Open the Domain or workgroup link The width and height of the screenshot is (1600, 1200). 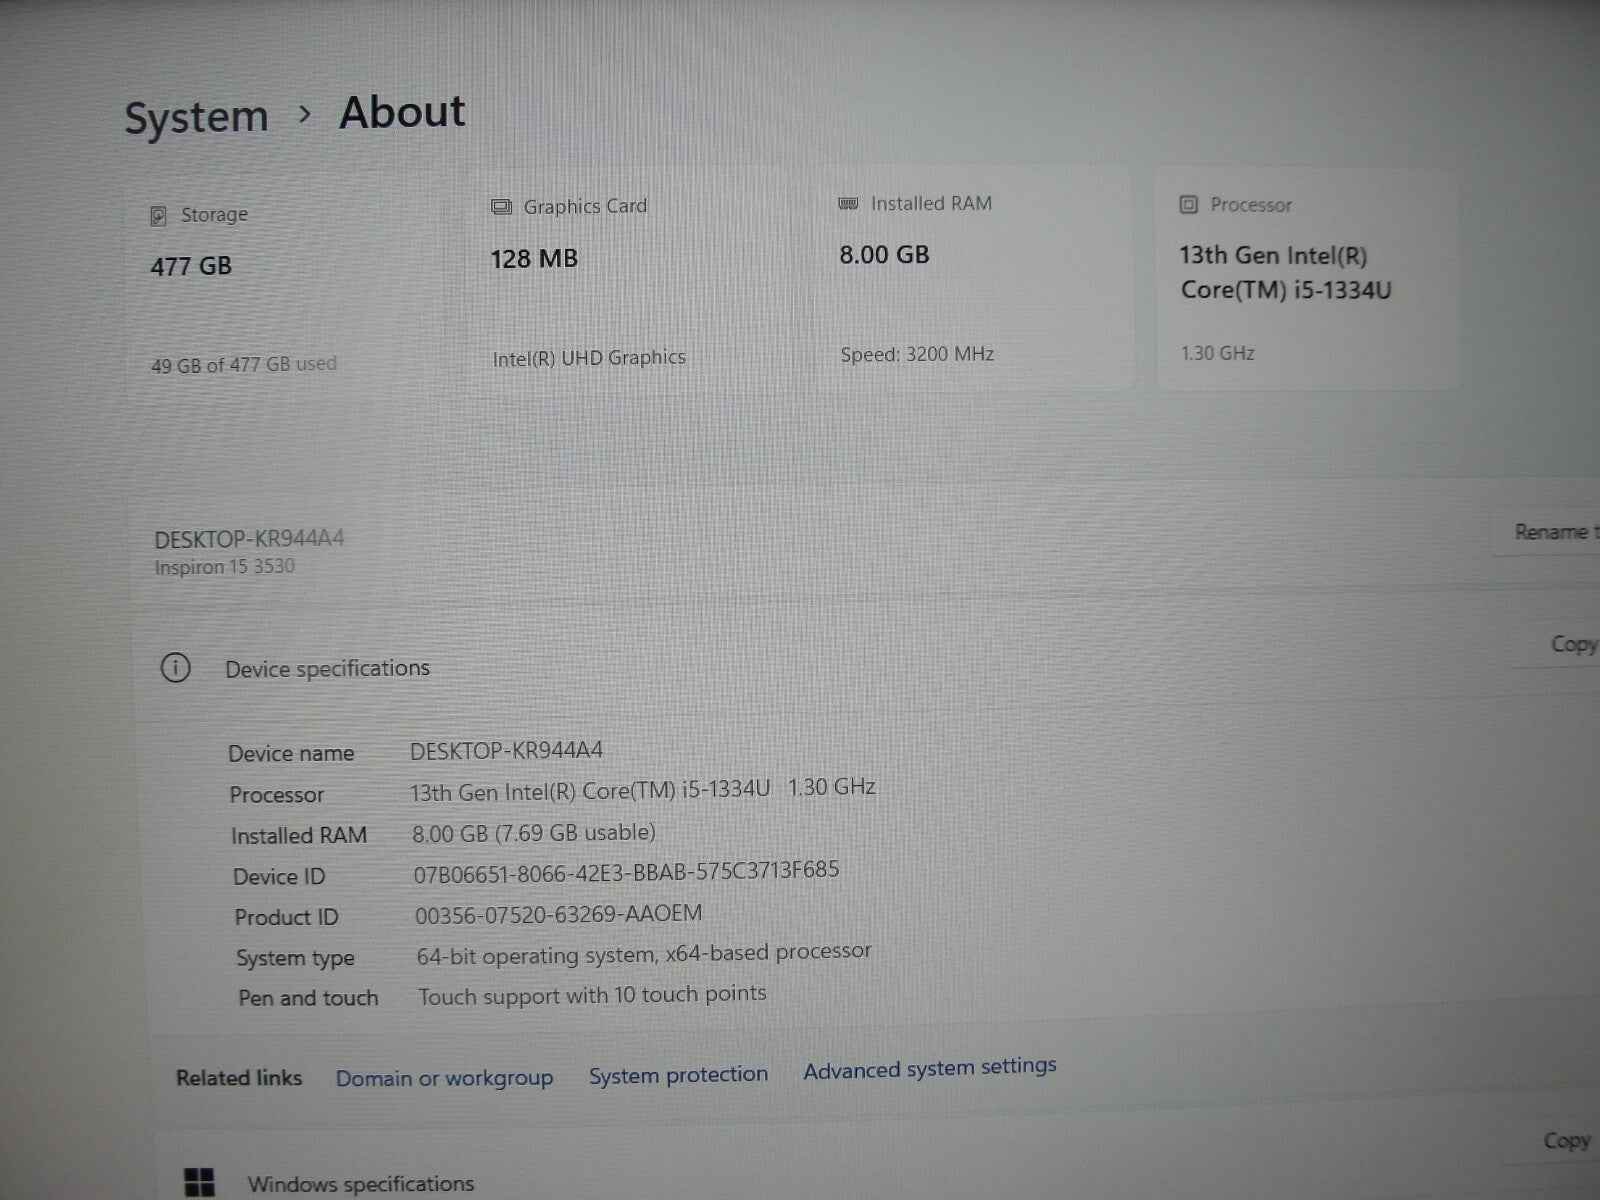pyautogui.click(x=445, y=1077)
